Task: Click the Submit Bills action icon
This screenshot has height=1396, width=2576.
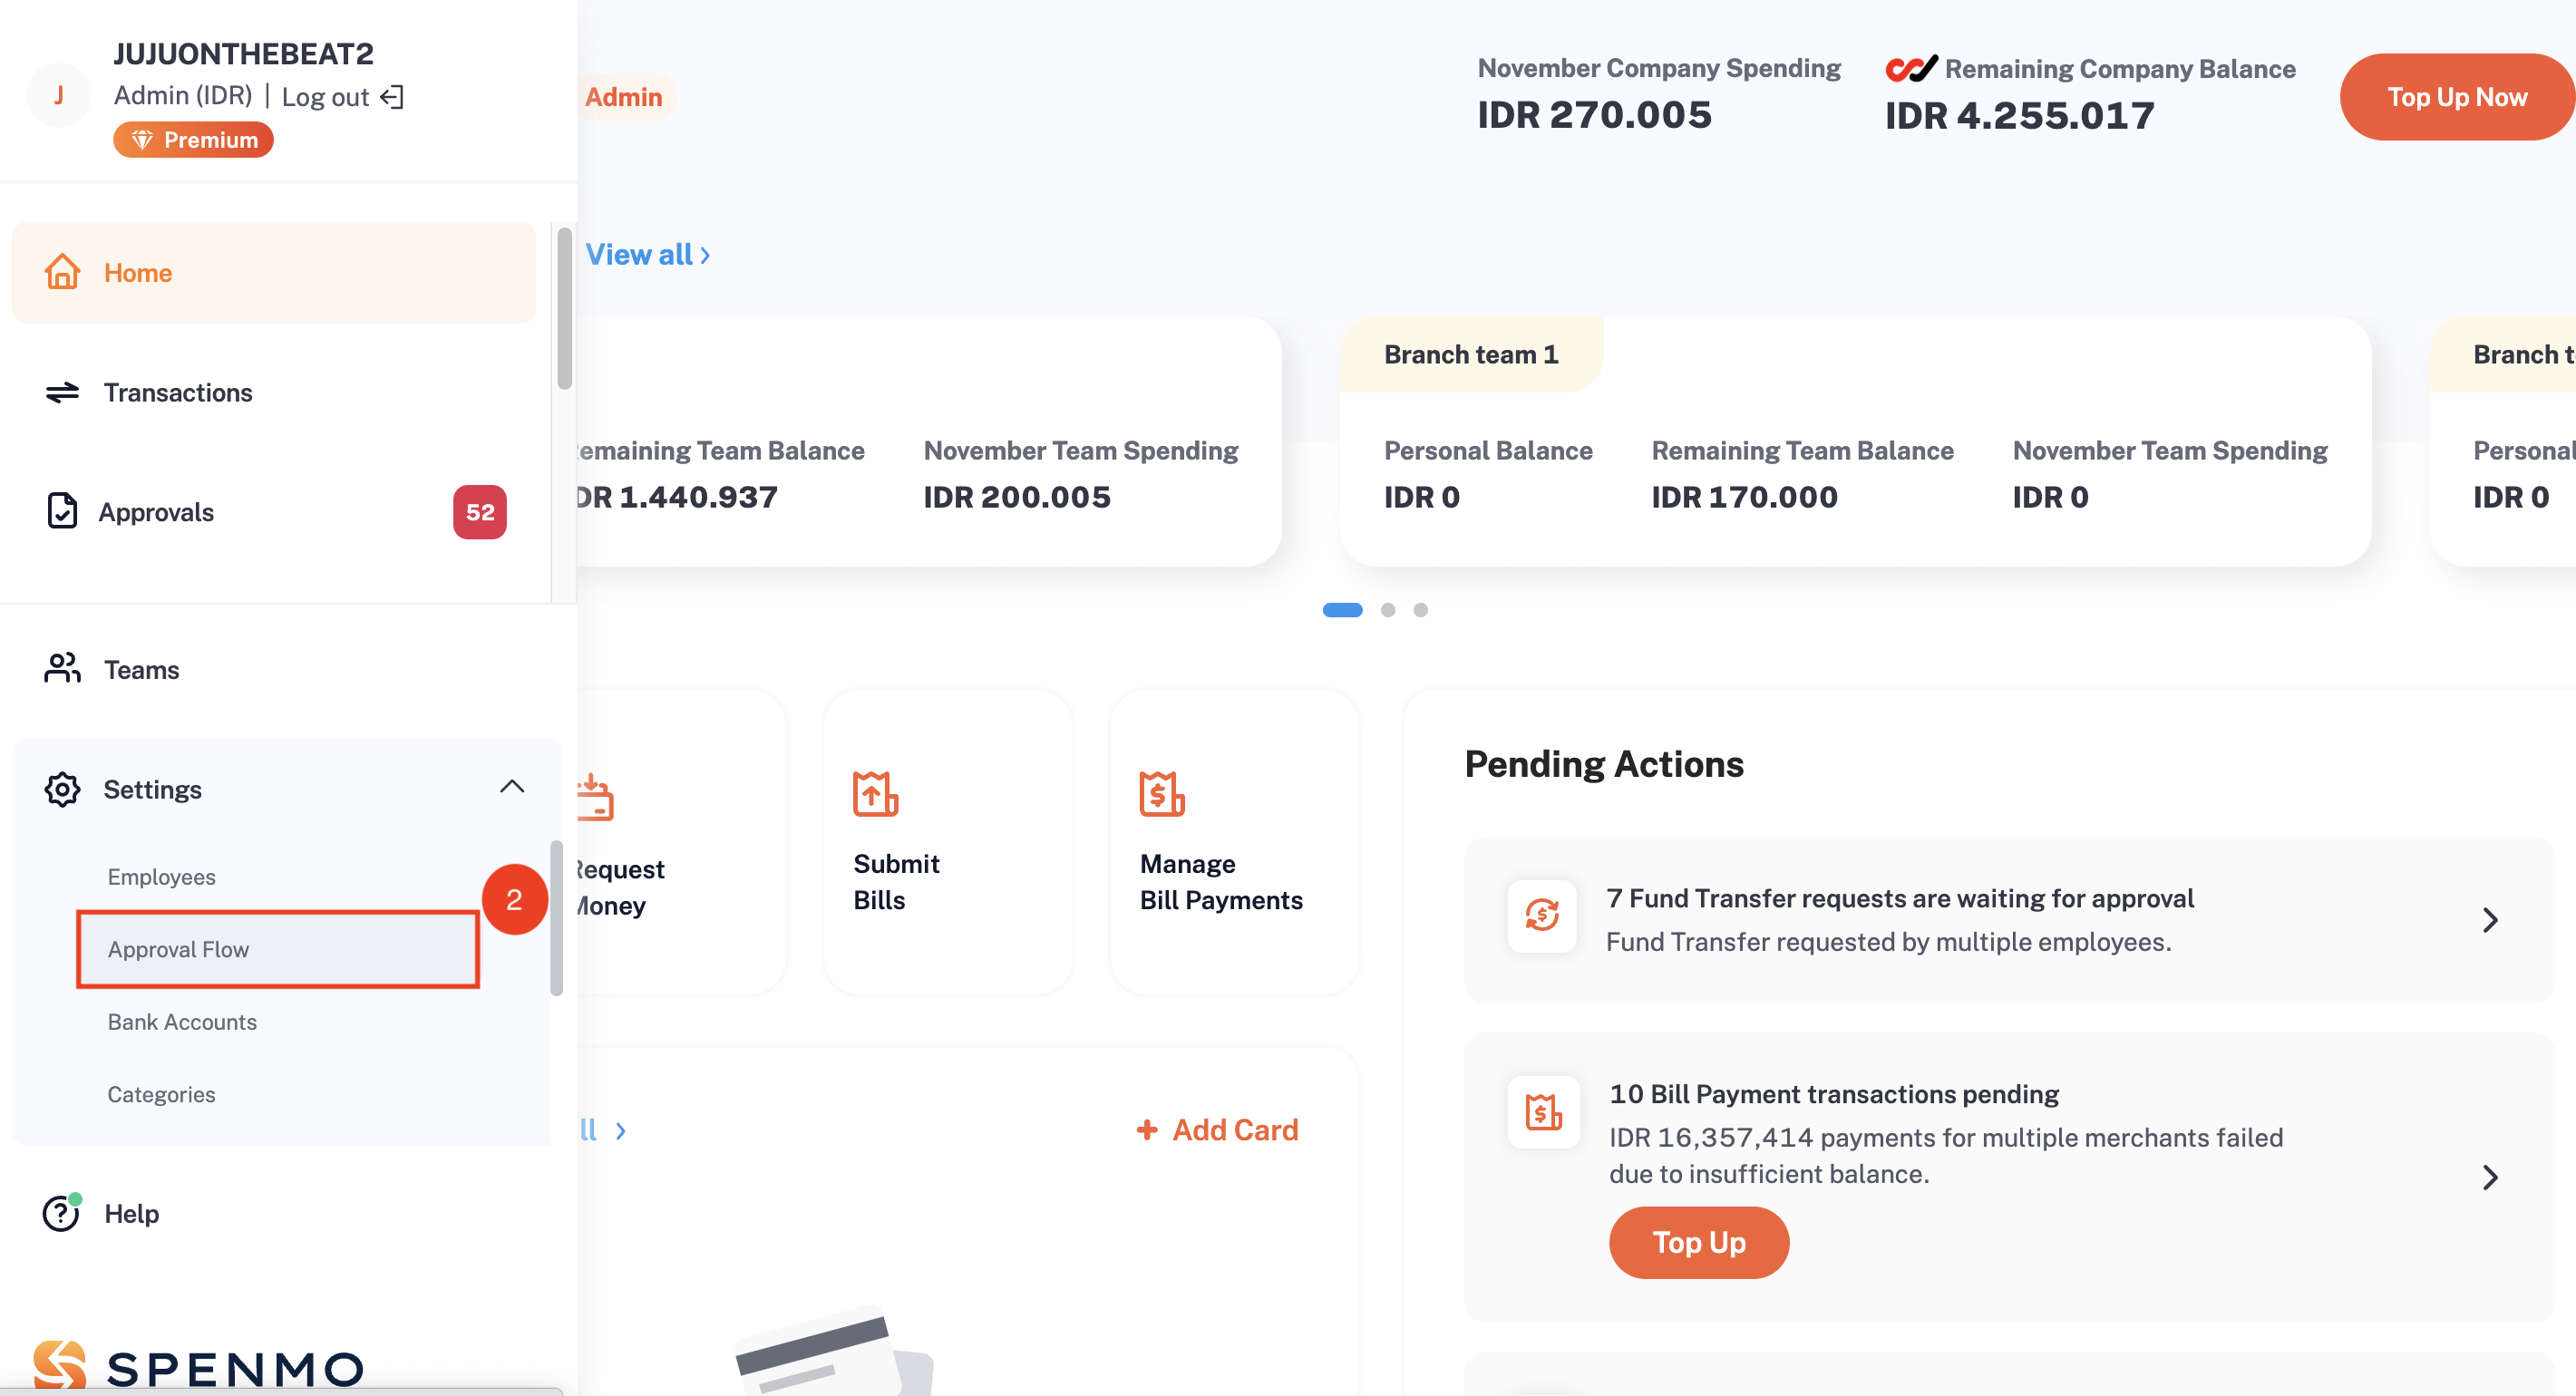Action: click(x=875, y=794)
